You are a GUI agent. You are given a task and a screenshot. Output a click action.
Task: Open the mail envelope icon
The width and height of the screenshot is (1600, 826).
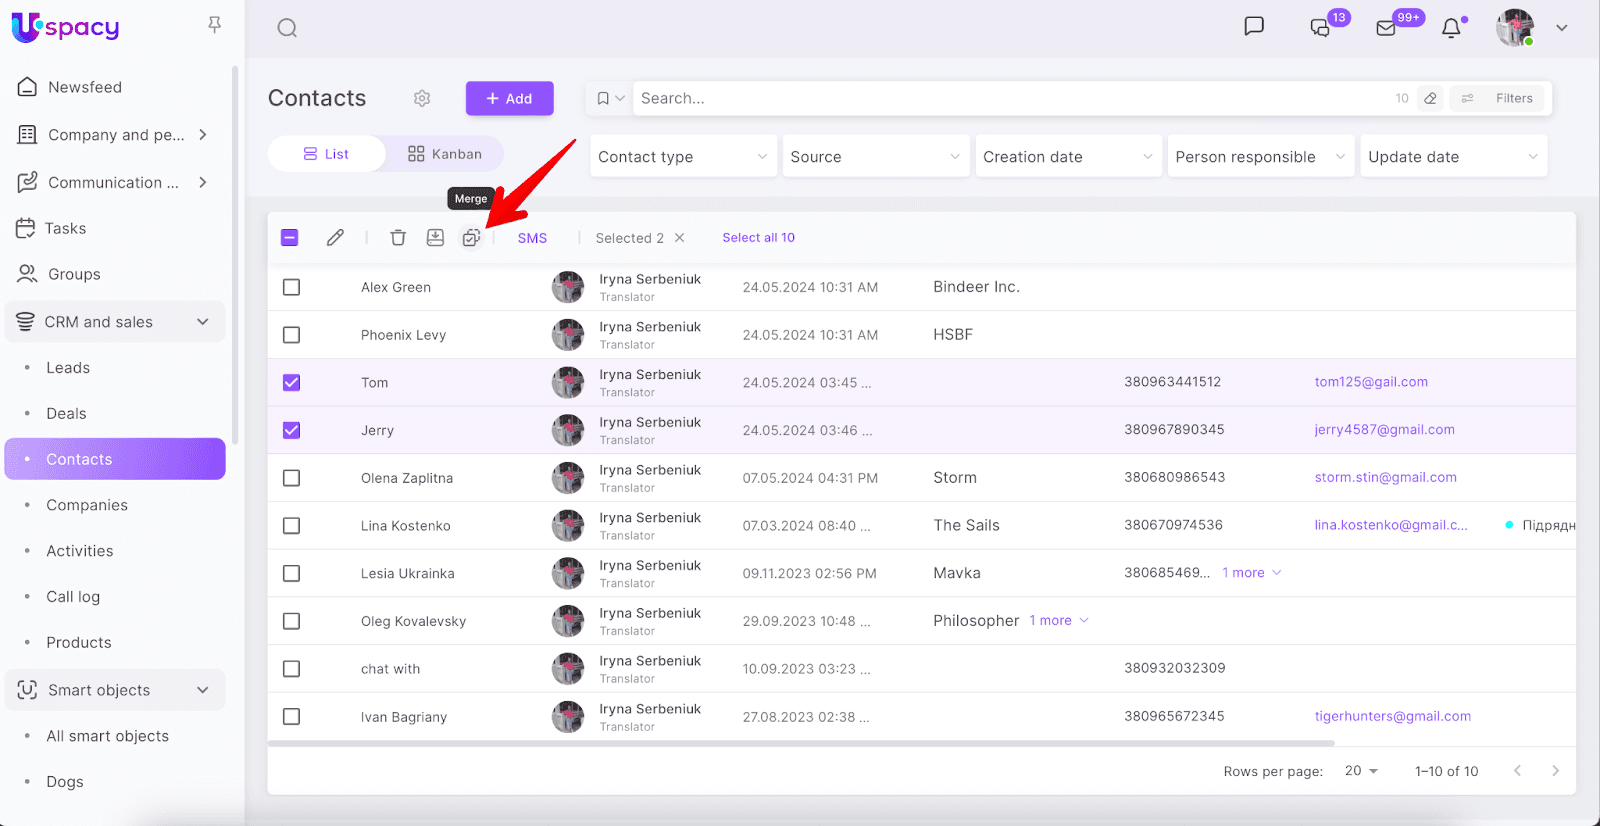pyautogui.click(x=1386, y=28)
